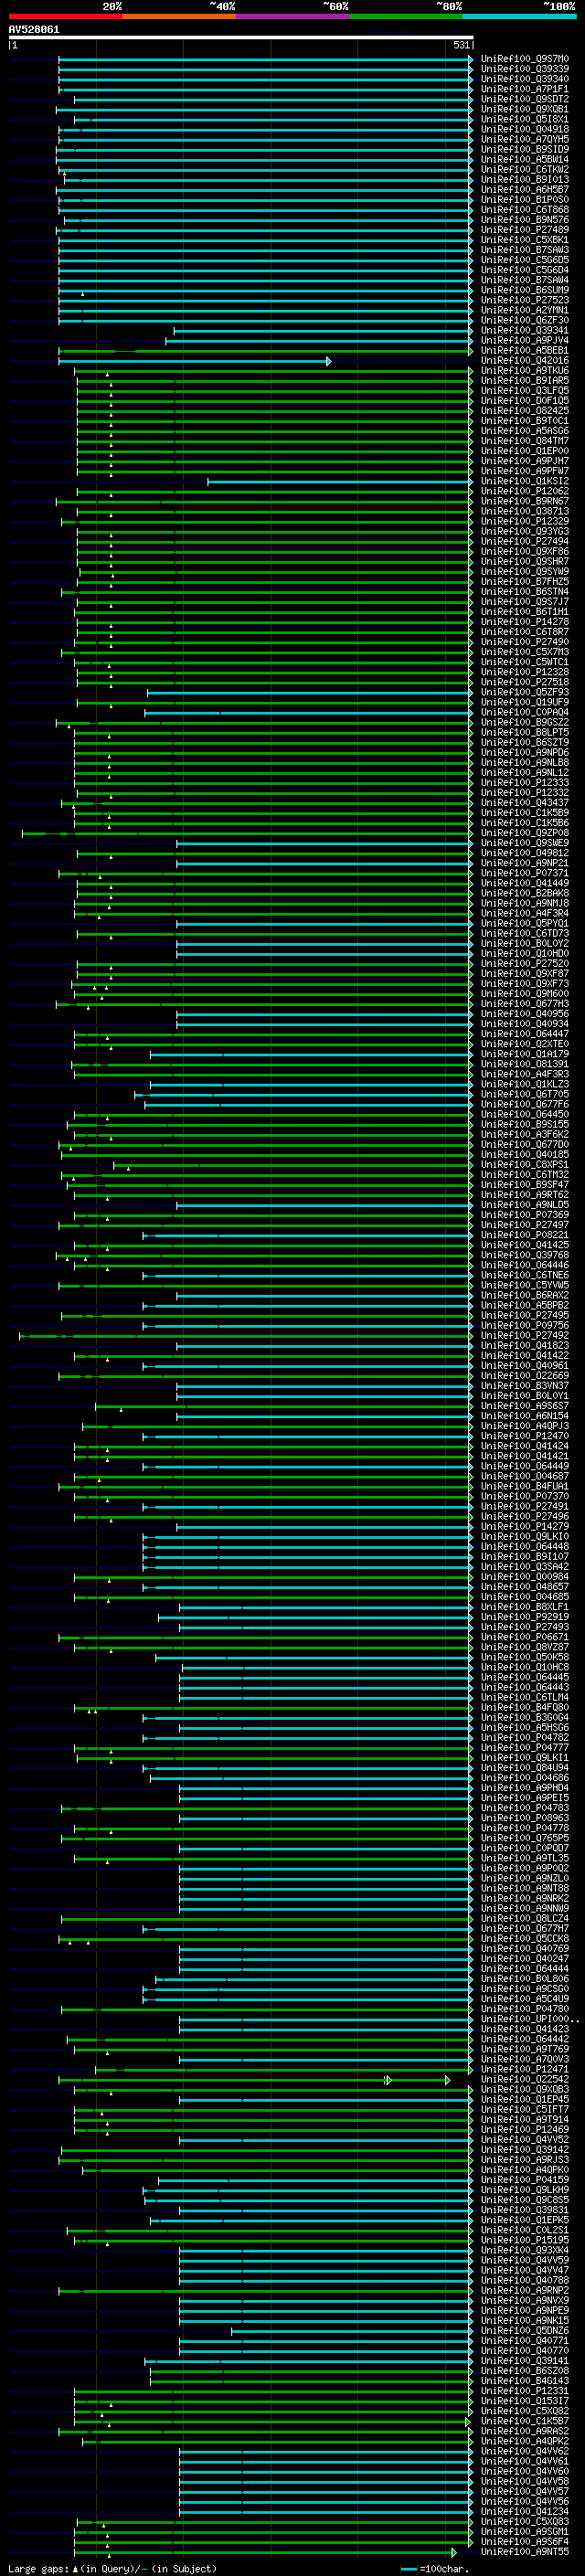Open hit UniRef100_B9SID9
585x2576 pixels.
(525, 149)
